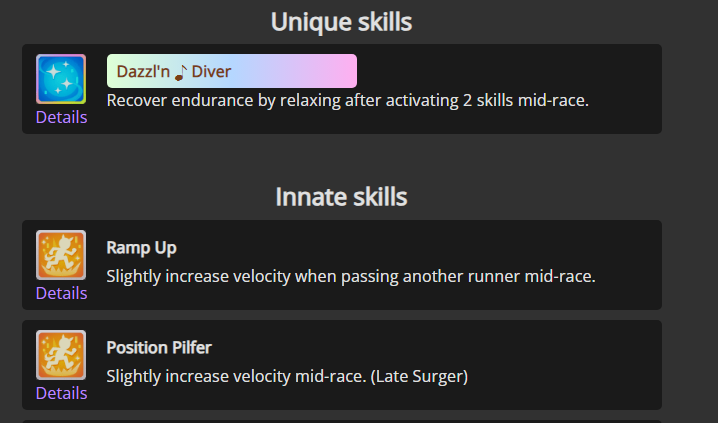
Task: Click the Dazzl'n Diver sparkle skill icon
Action: (61, 79)
